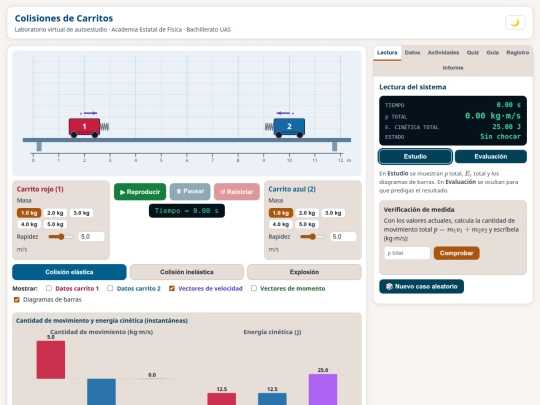Image resolution: width=540 pixels, height=405 pixels.
Task: Click red cart Rapidez slider
Action: click(x=61, y=237)
